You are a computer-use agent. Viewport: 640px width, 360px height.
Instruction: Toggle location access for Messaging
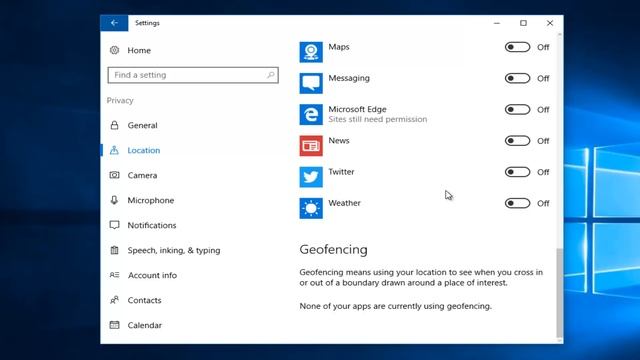(x=517, y=78)
